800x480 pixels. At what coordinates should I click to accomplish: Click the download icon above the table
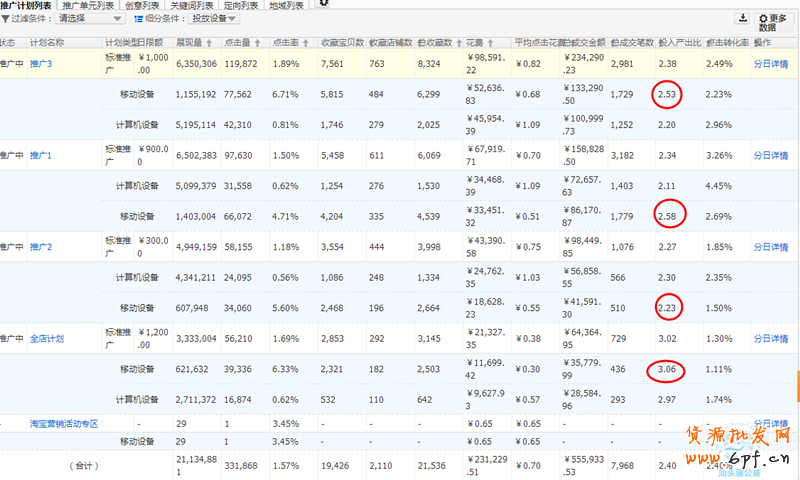(x=743, y=18)
